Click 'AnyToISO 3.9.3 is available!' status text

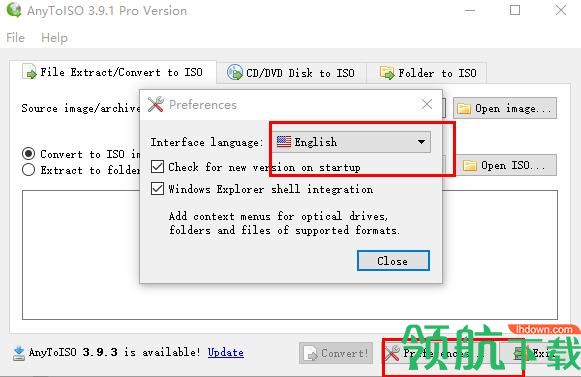coord(114,352)
